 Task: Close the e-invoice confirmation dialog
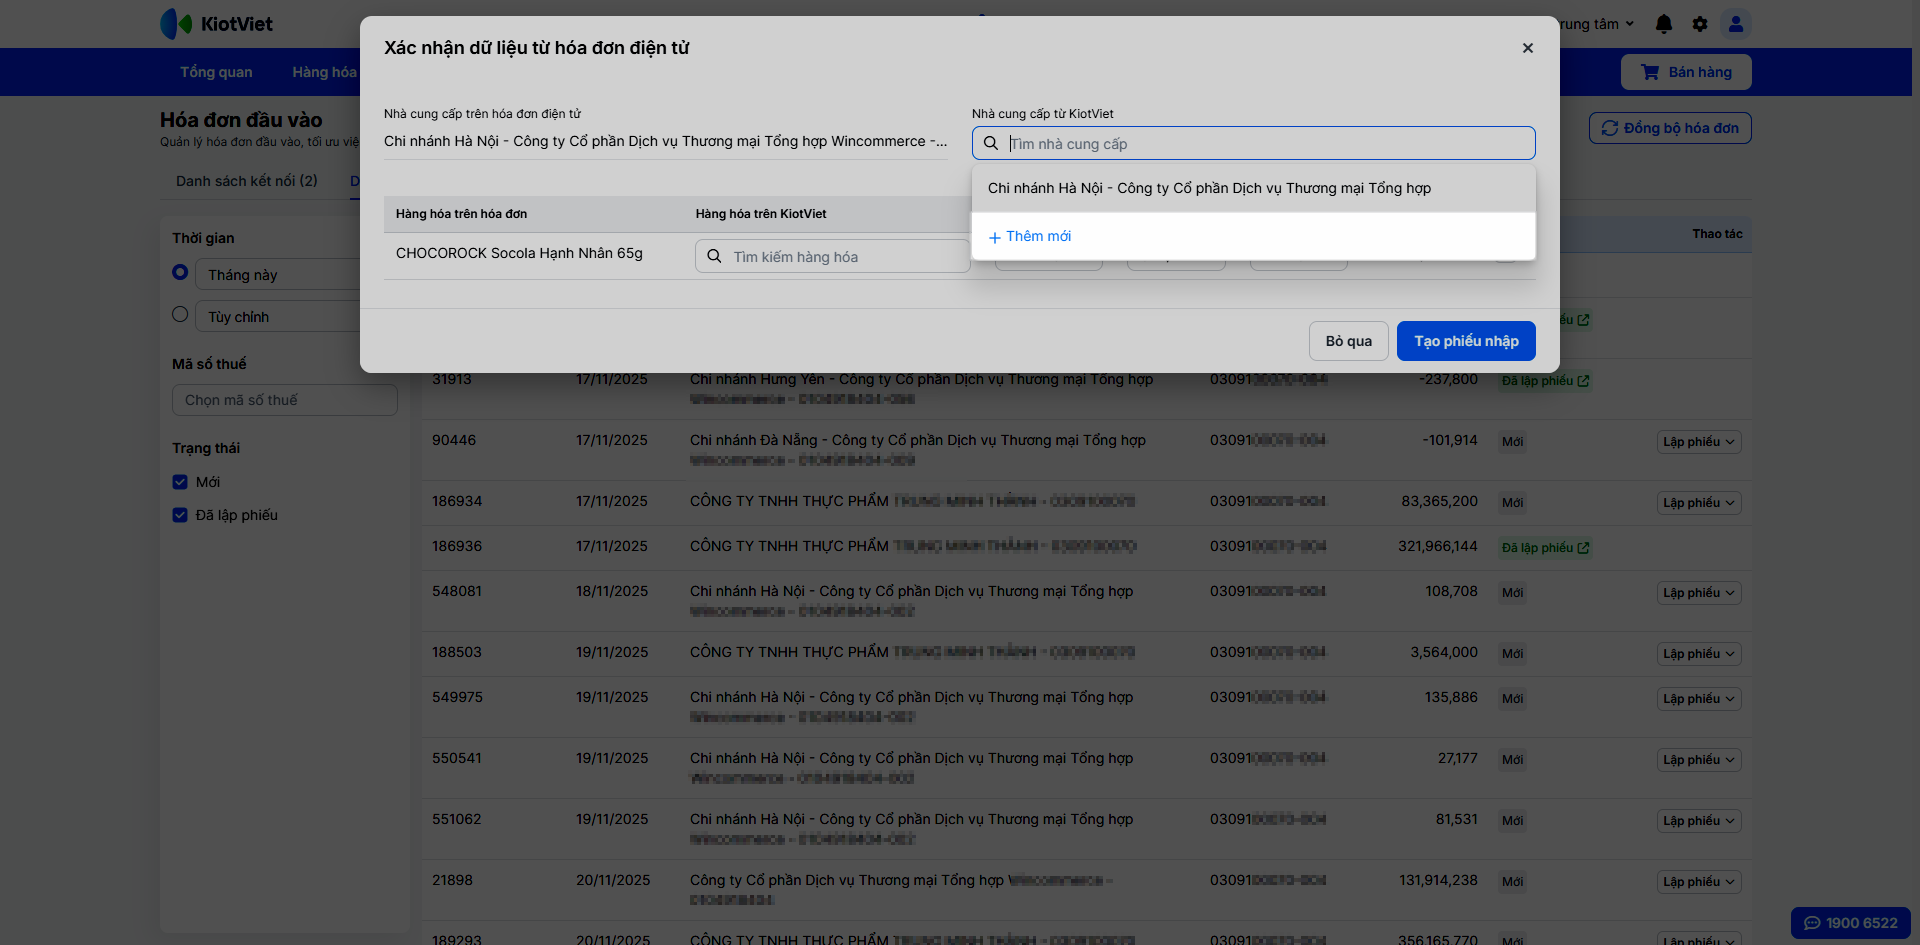pyautogui.click(x=1528, y=48)
